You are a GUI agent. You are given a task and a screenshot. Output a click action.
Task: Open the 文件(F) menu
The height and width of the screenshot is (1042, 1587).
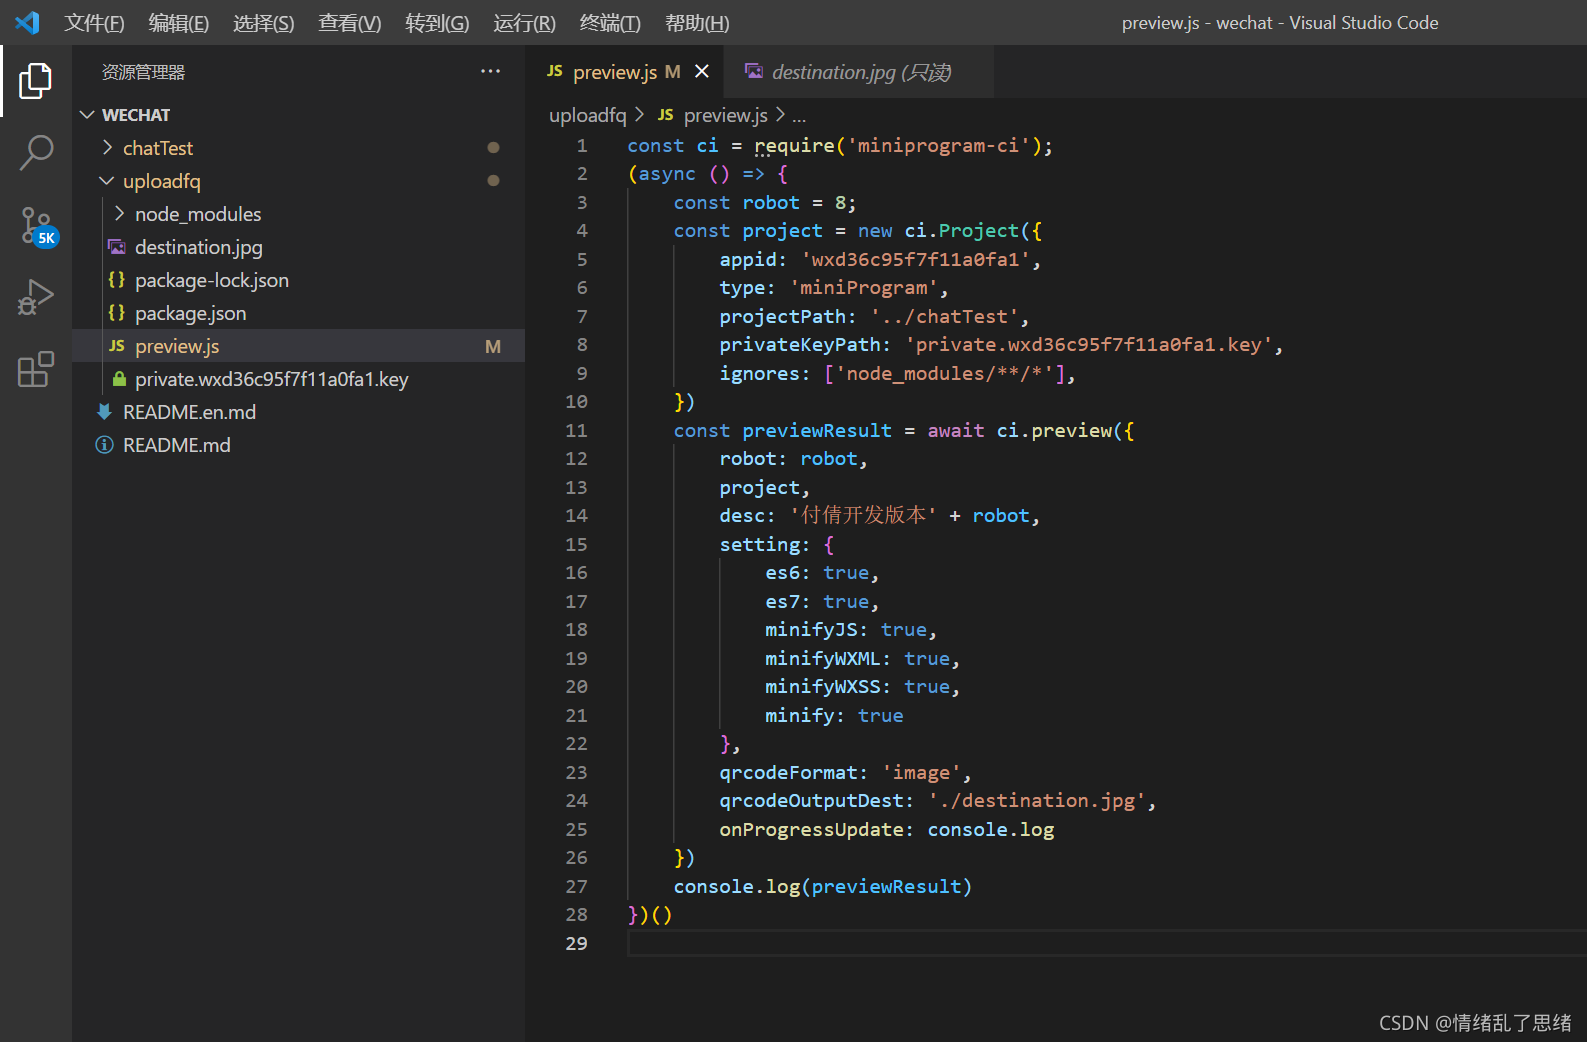point(94,22)
